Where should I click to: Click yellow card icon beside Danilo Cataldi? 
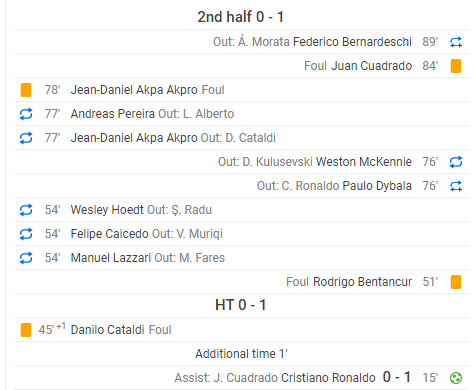(26, 330)
